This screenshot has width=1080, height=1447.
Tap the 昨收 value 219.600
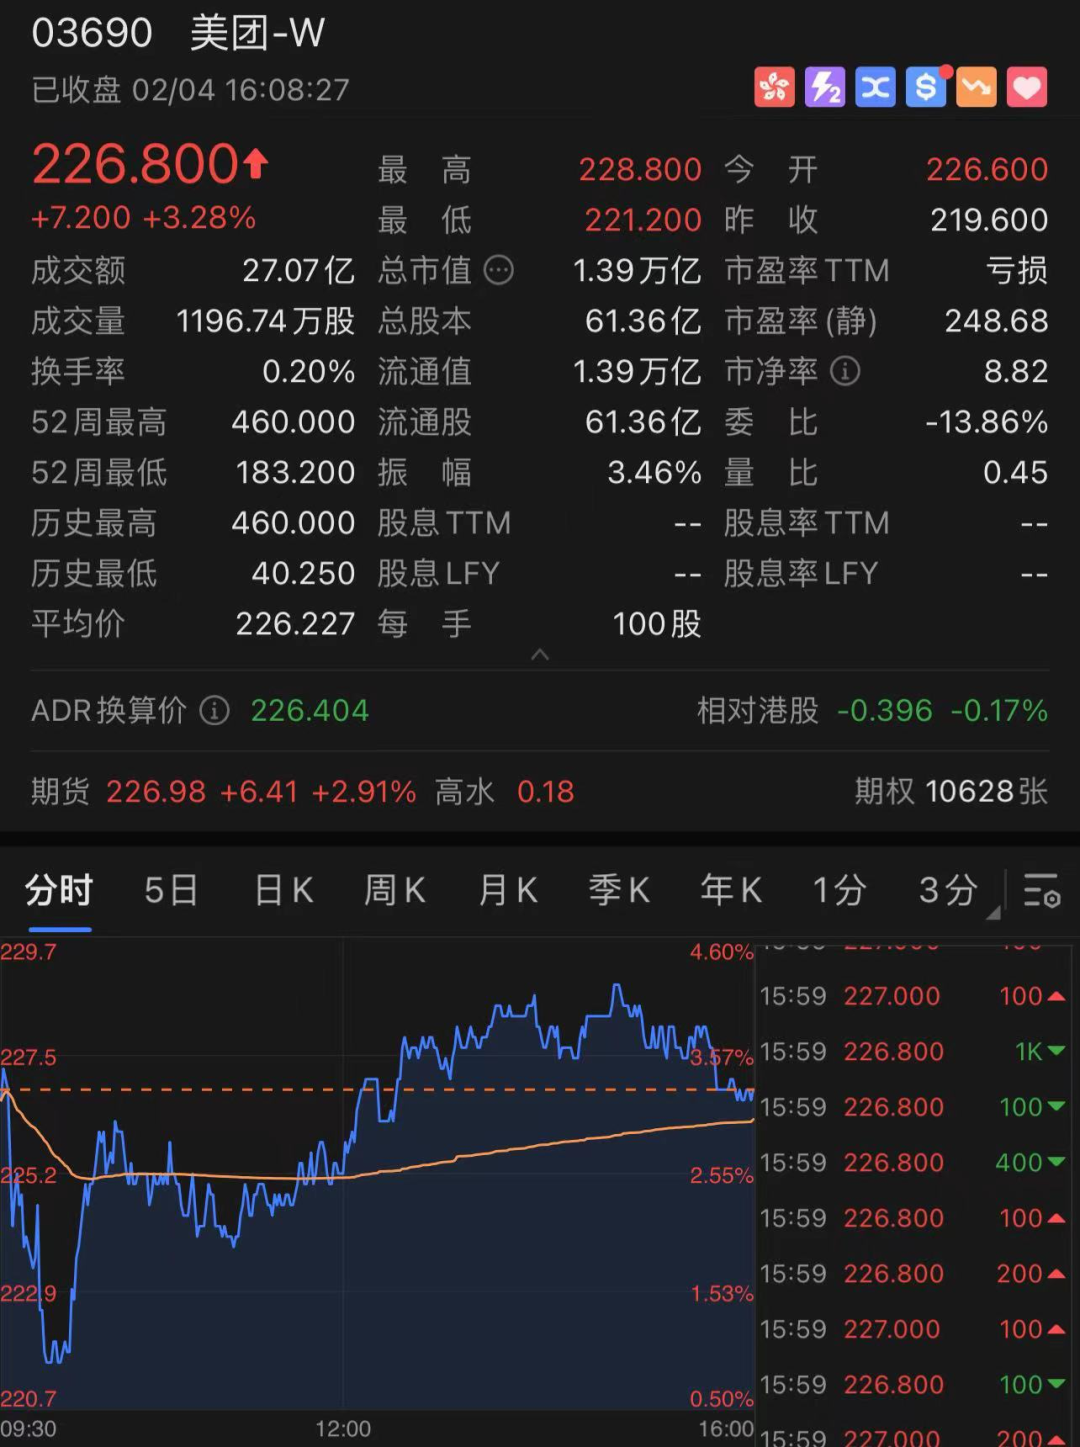[989, 219]
